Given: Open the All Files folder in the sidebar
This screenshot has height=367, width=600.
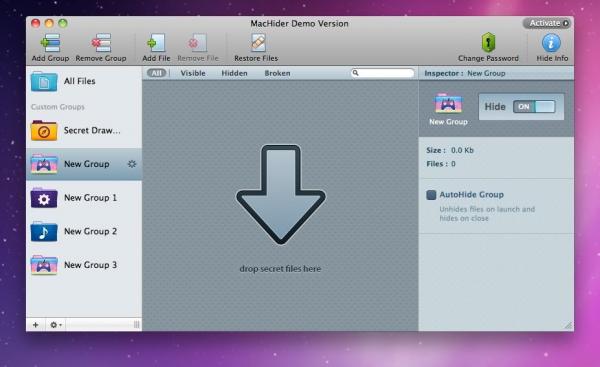Looking at the screenshot, I should point(84,81).
